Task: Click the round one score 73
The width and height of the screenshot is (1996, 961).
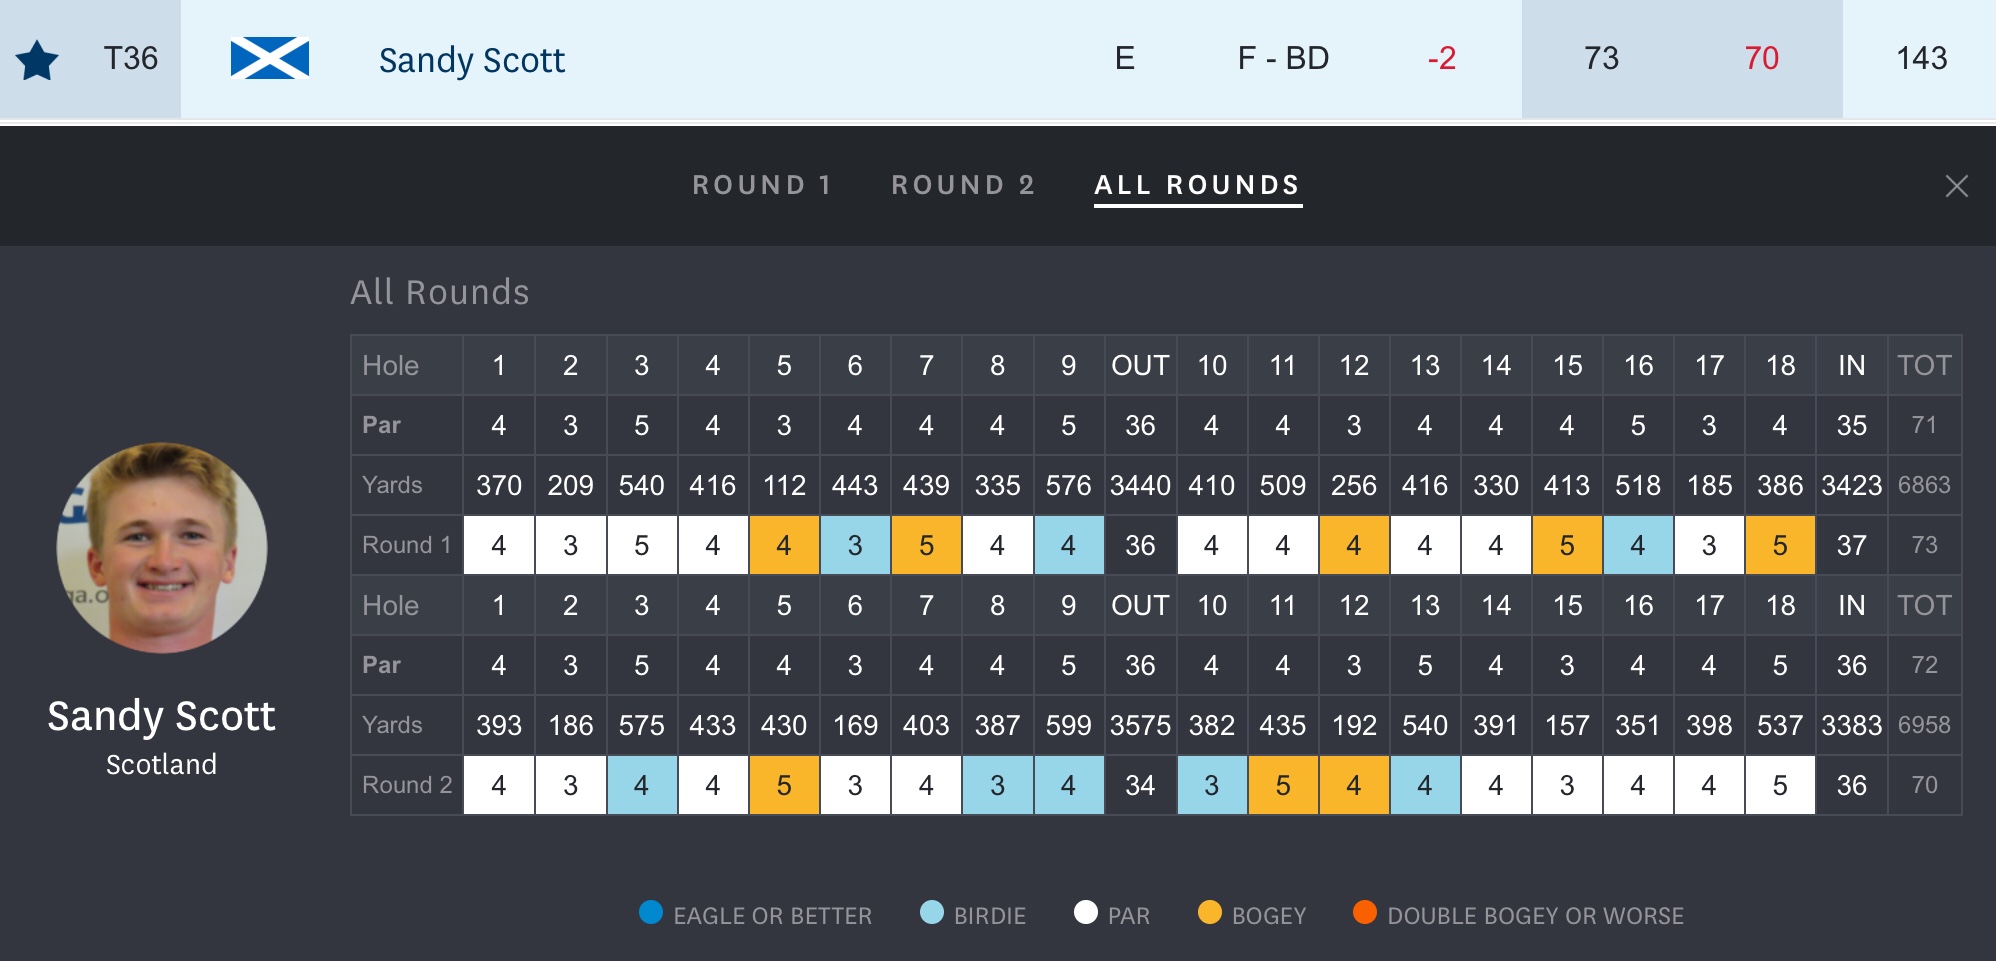Action: [x=1601, y=58]
